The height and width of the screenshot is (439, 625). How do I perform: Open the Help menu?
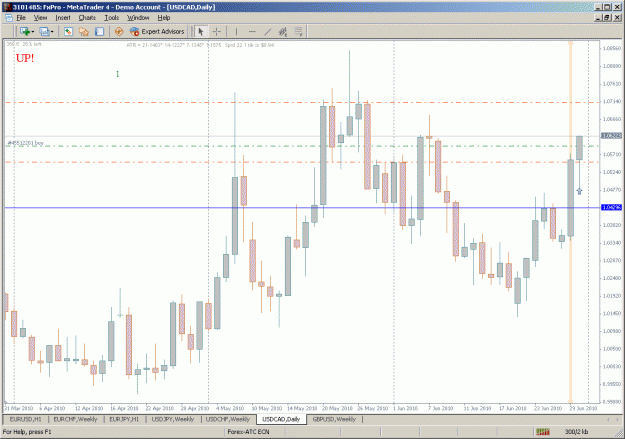click(164, 18)
